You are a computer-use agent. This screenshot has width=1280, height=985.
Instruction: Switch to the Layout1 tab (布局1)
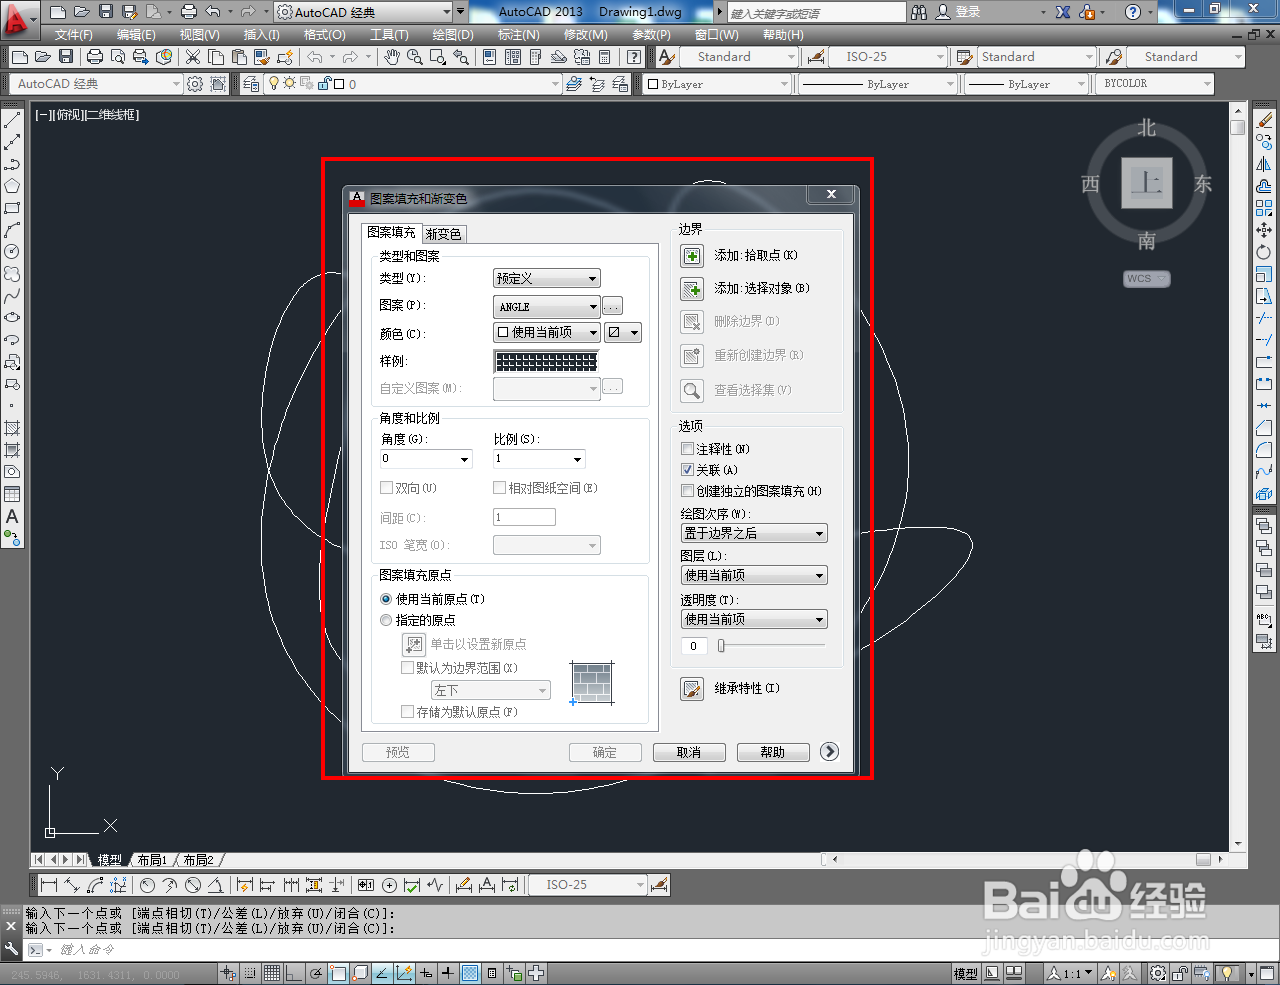click(152, 860)
